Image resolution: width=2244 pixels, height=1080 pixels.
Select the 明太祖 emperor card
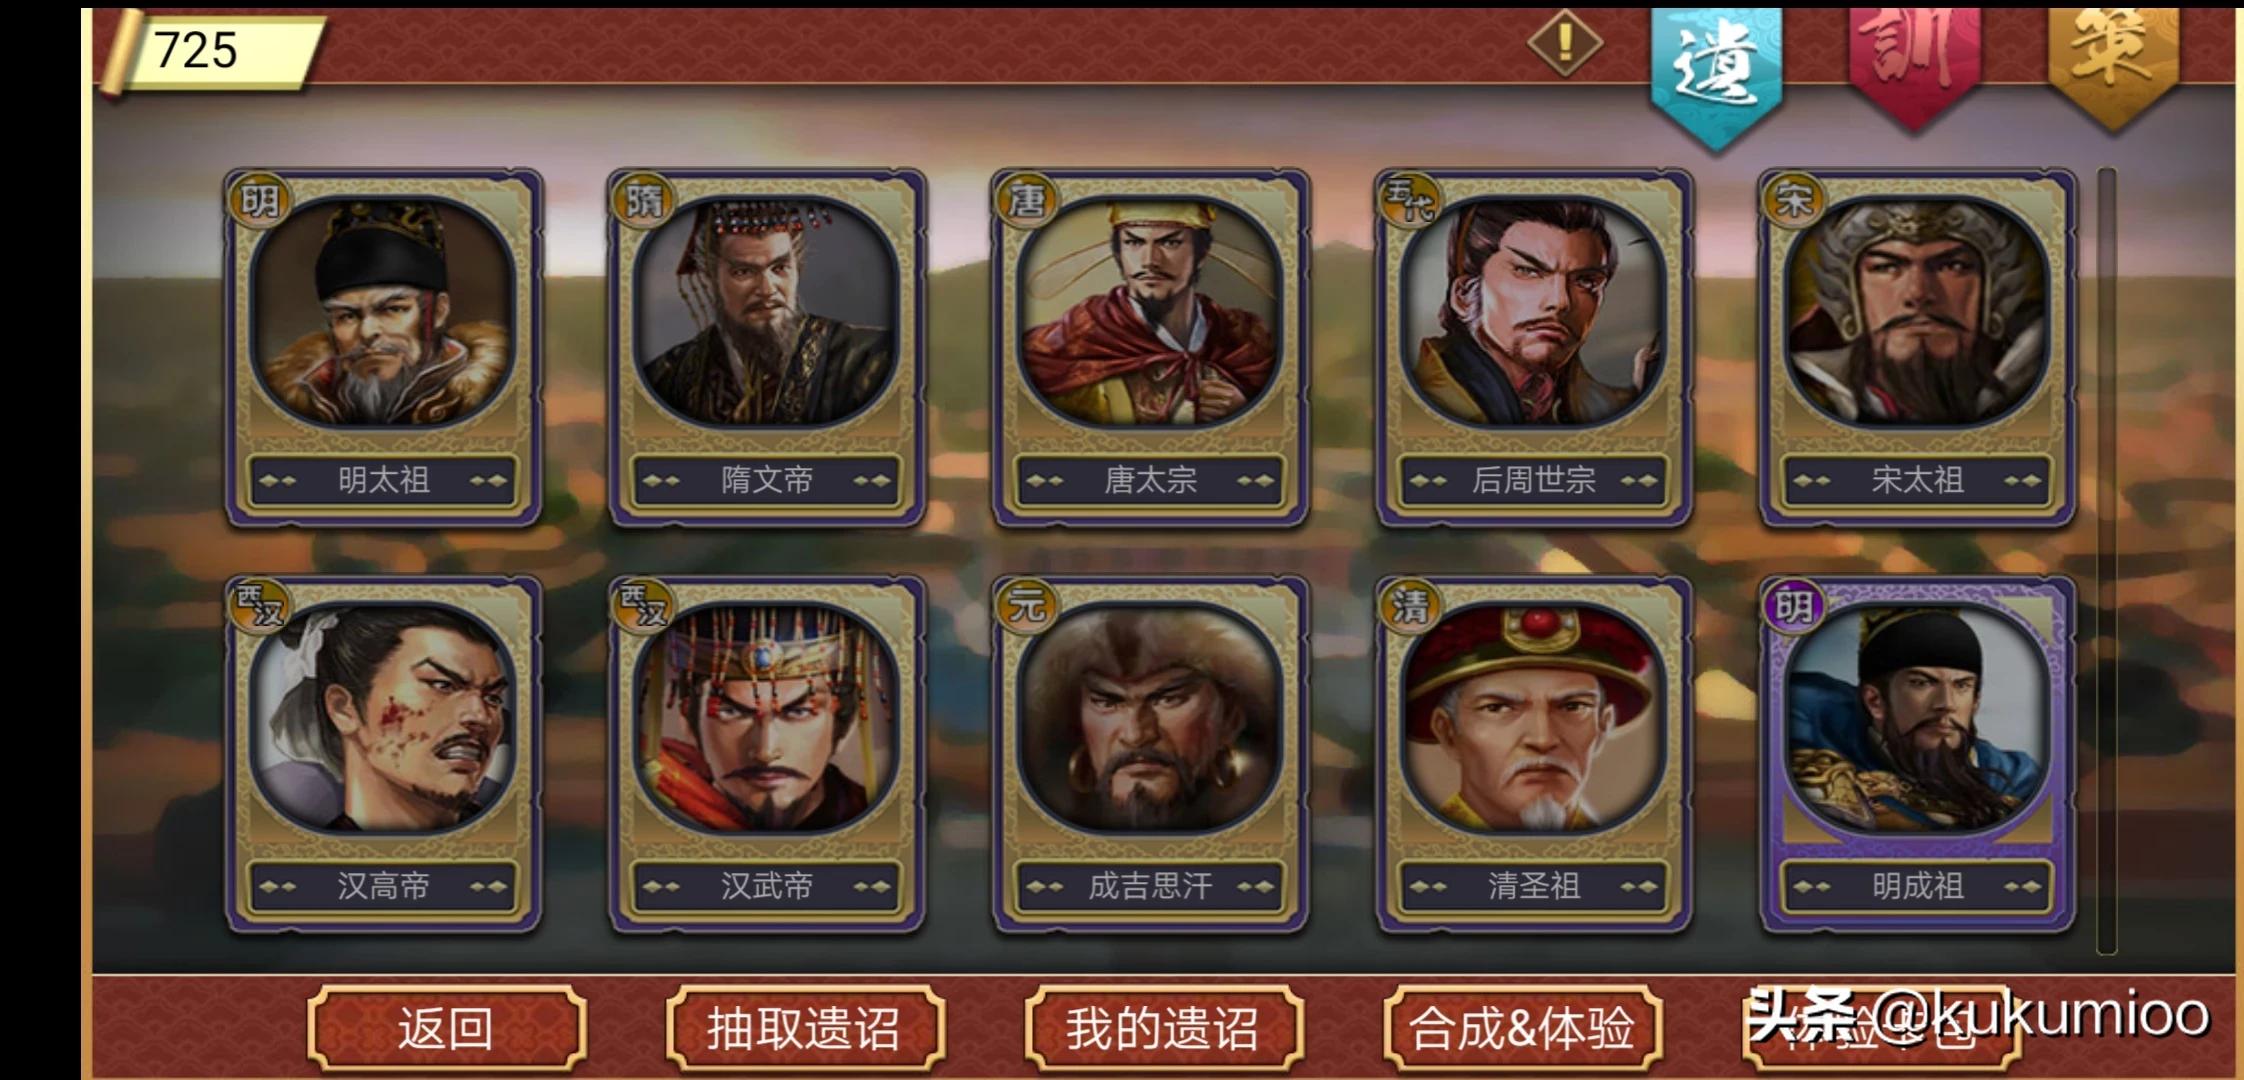pyautogui.click(x=383, y=348)
